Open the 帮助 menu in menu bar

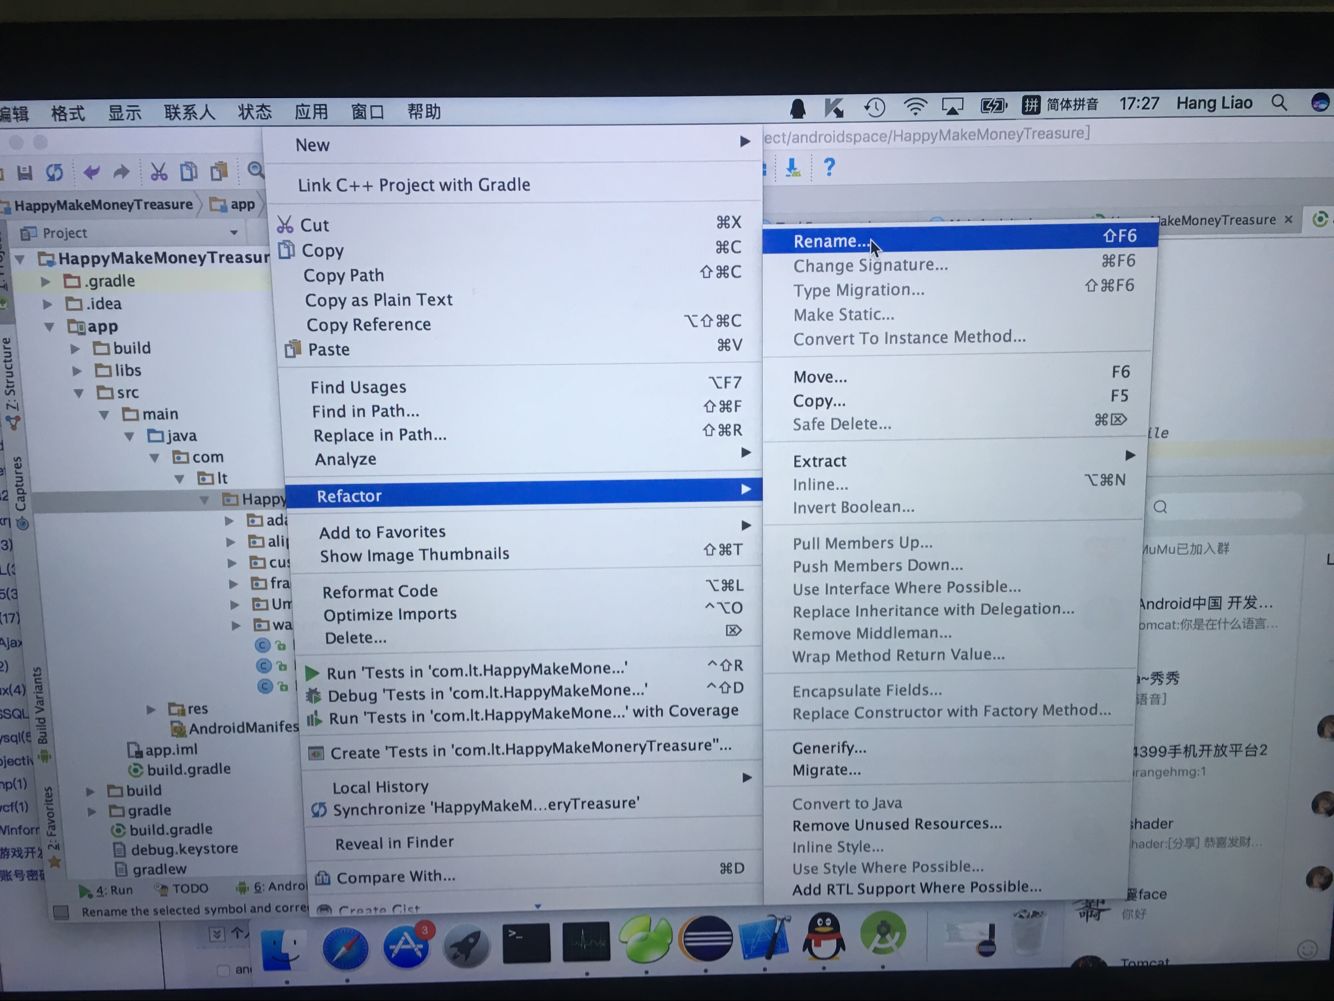click(x=424, y=111)
